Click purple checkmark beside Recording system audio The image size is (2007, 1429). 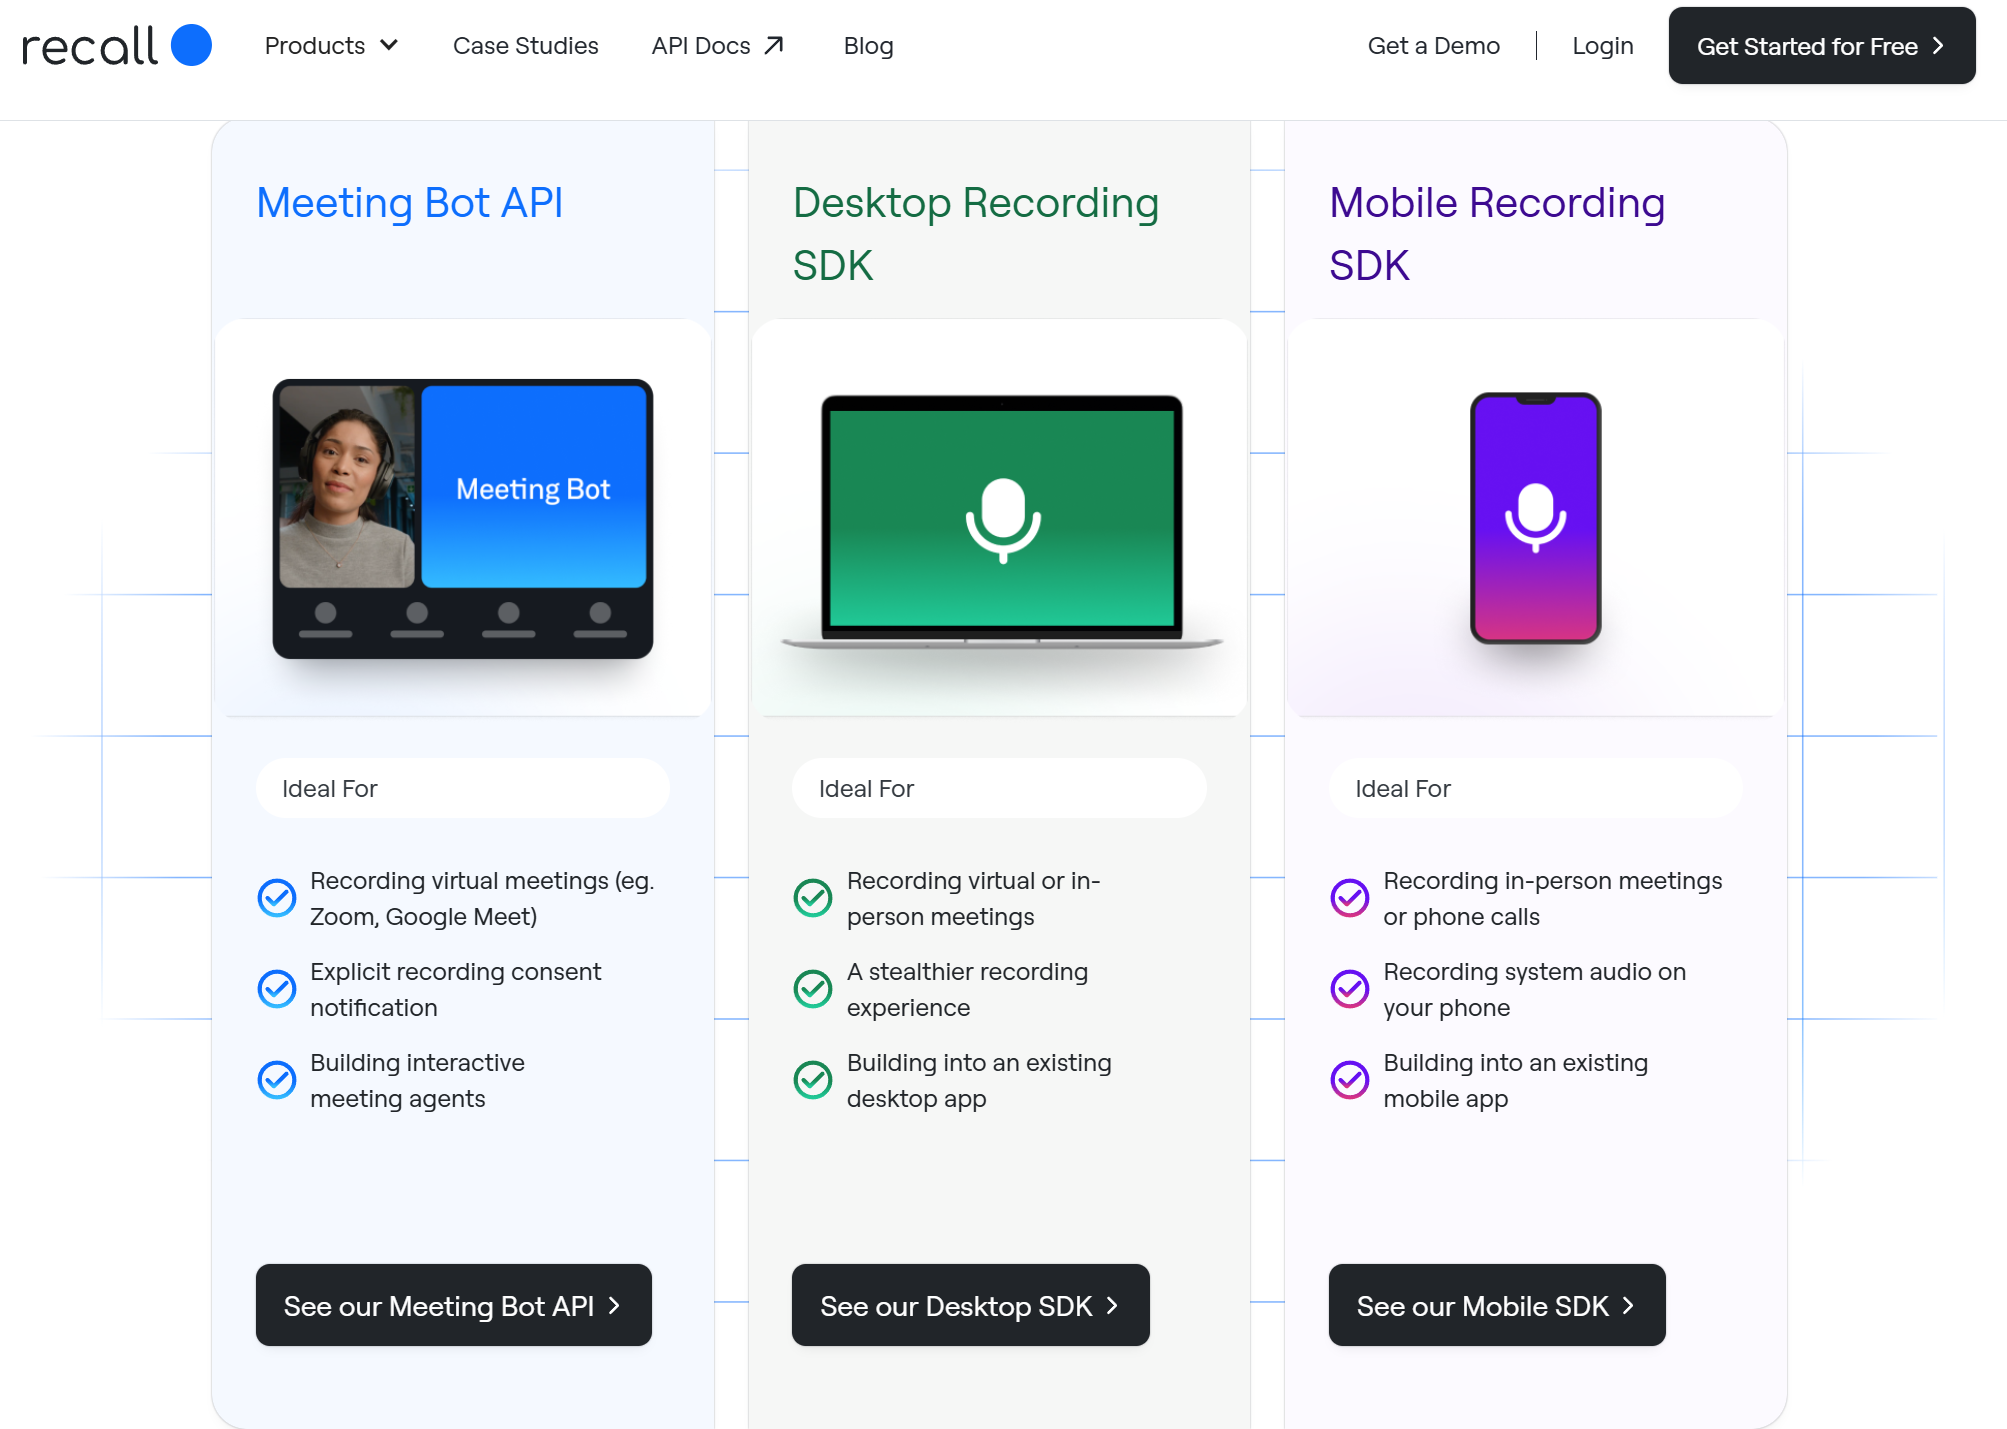[x=1349, y=989]
